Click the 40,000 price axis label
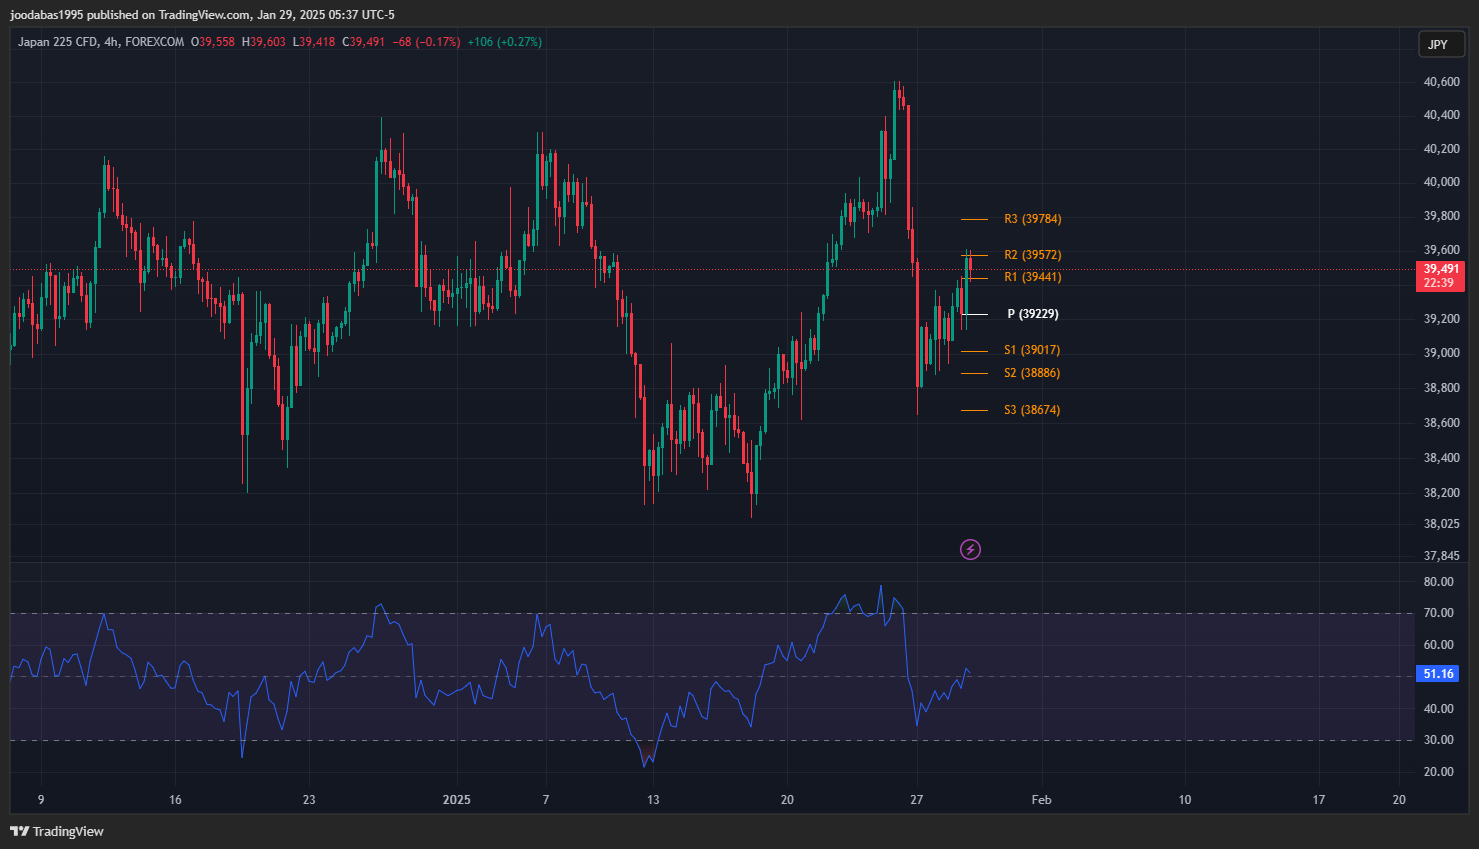This screenshot has height=849, width=1479. click(1441, 182)
